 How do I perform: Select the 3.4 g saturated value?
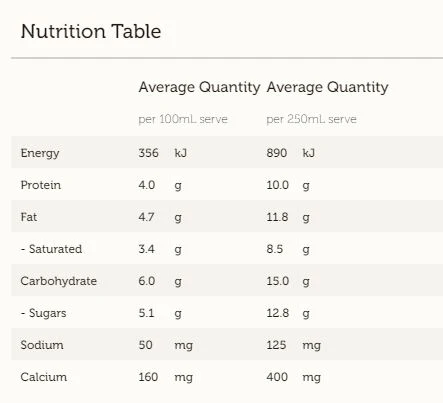click(160, 249)
